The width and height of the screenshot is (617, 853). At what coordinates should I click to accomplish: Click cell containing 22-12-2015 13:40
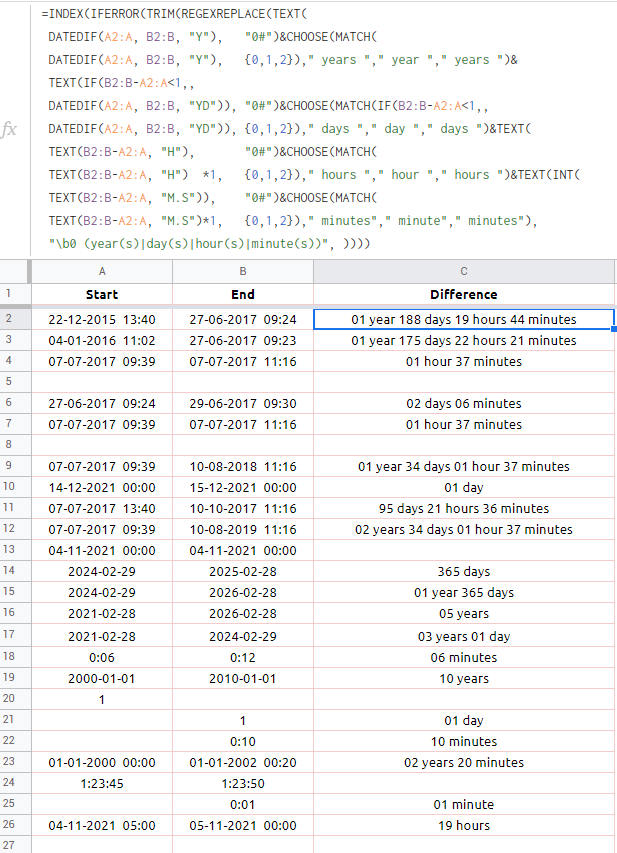pos(102,319)
